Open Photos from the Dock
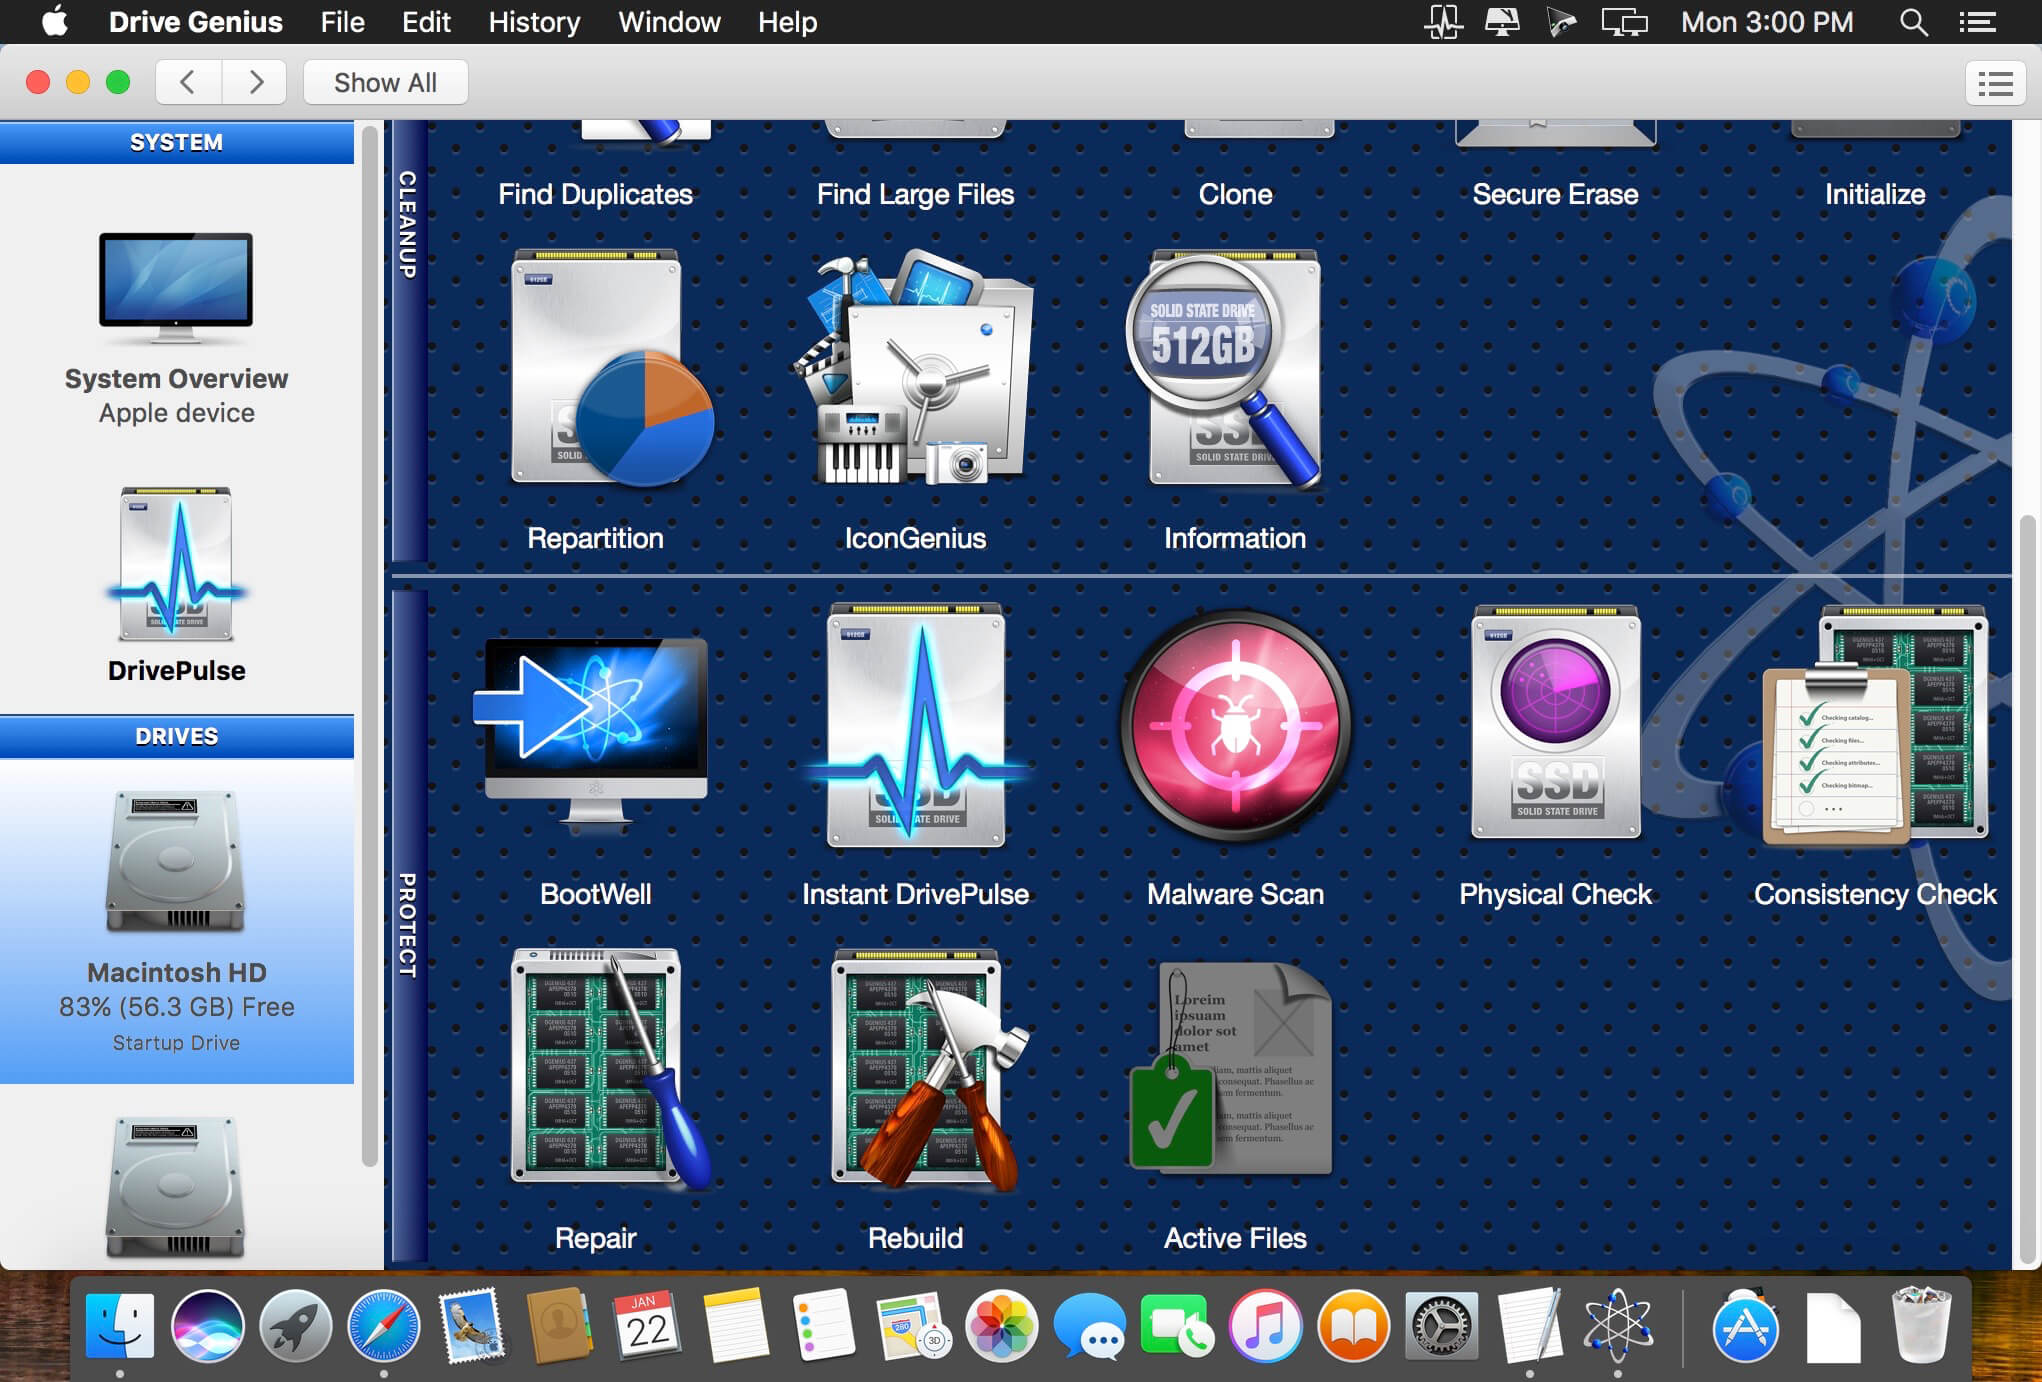The image size is (2042, 1382). (x=1001, y=1326)
